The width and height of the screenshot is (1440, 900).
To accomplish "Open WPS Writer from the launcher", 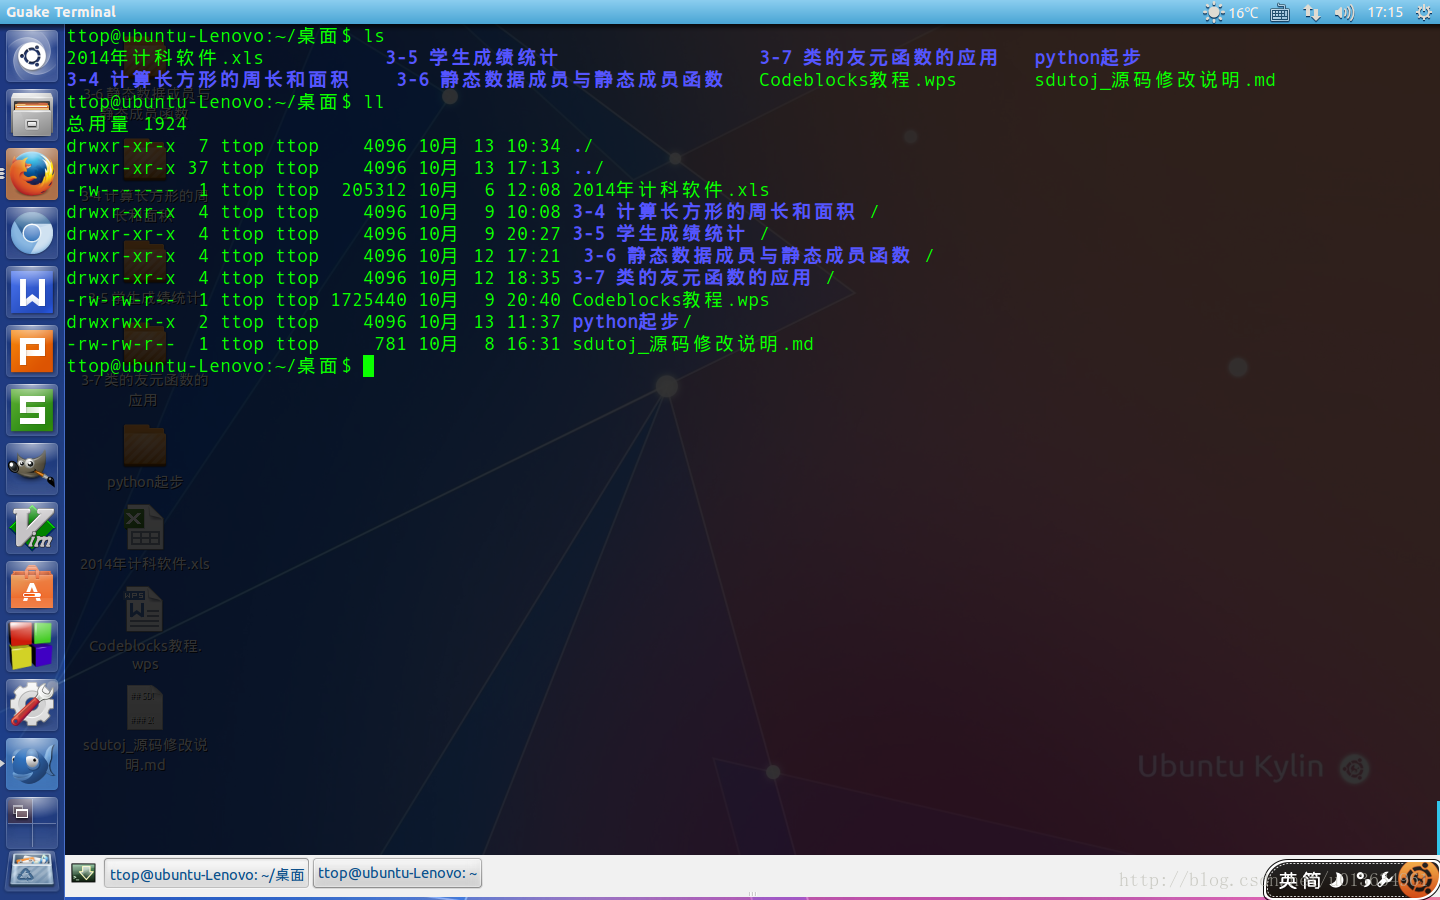I will [32, 293].
